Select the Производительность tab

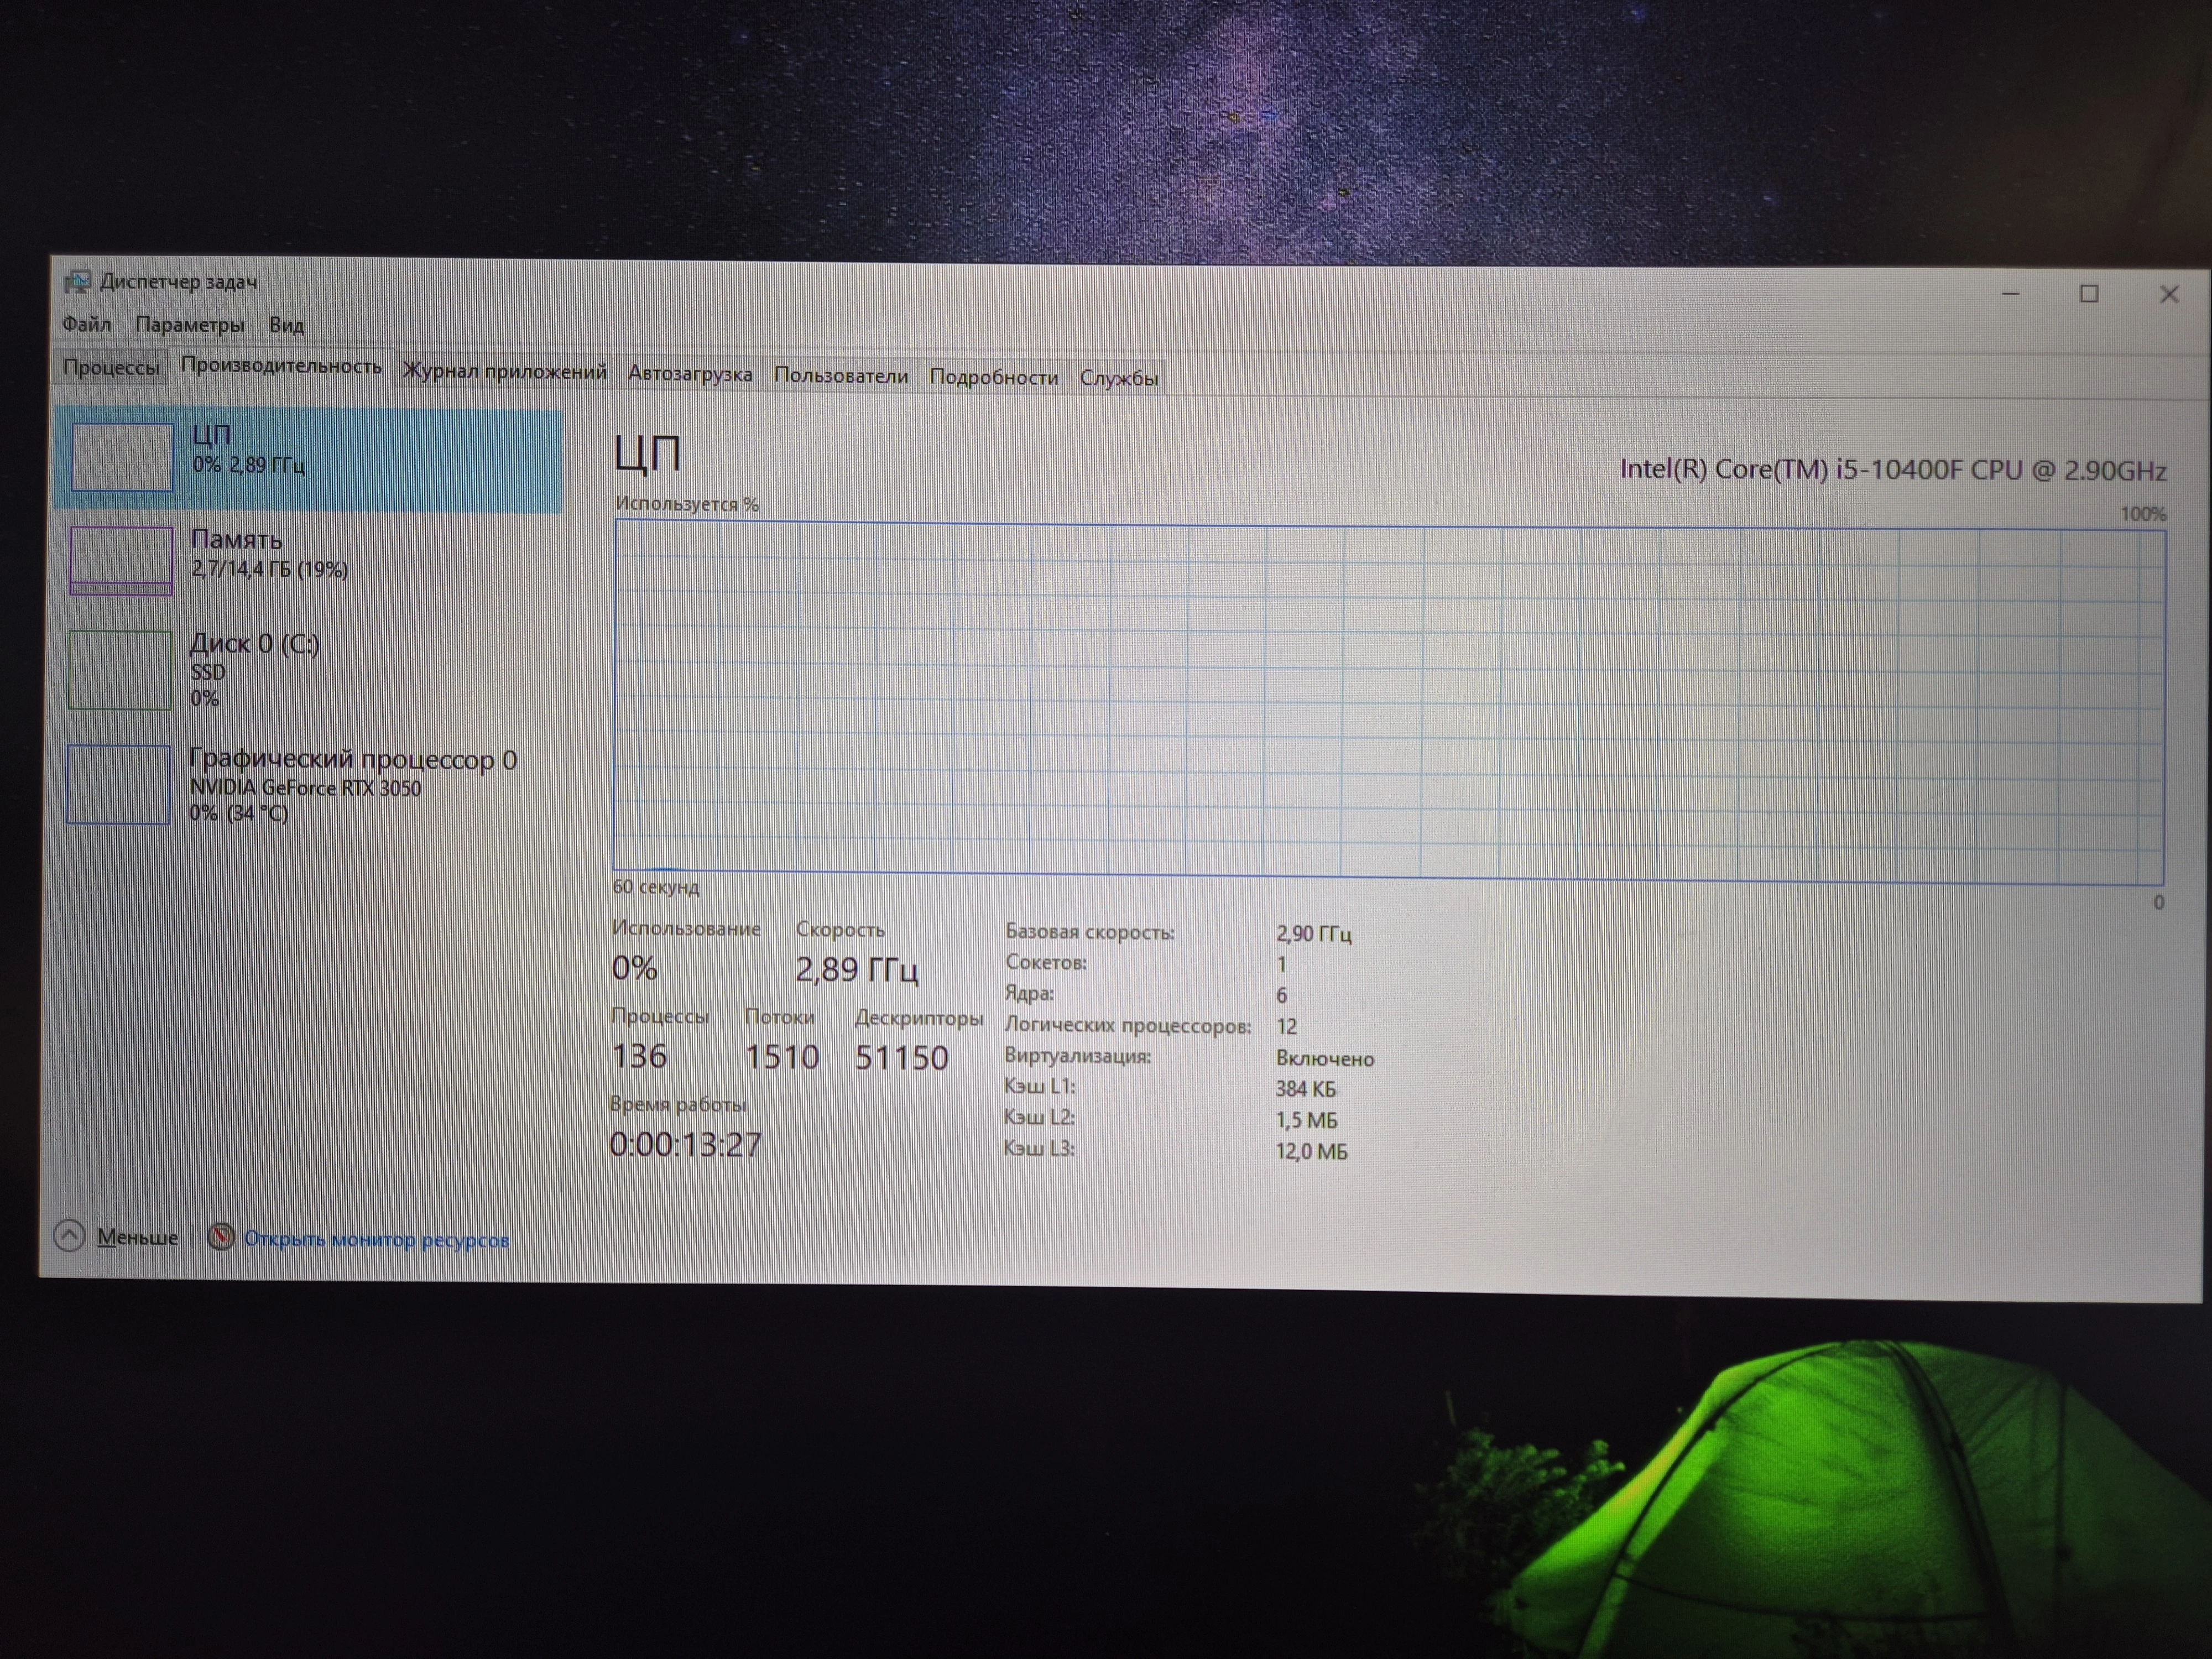281,366
